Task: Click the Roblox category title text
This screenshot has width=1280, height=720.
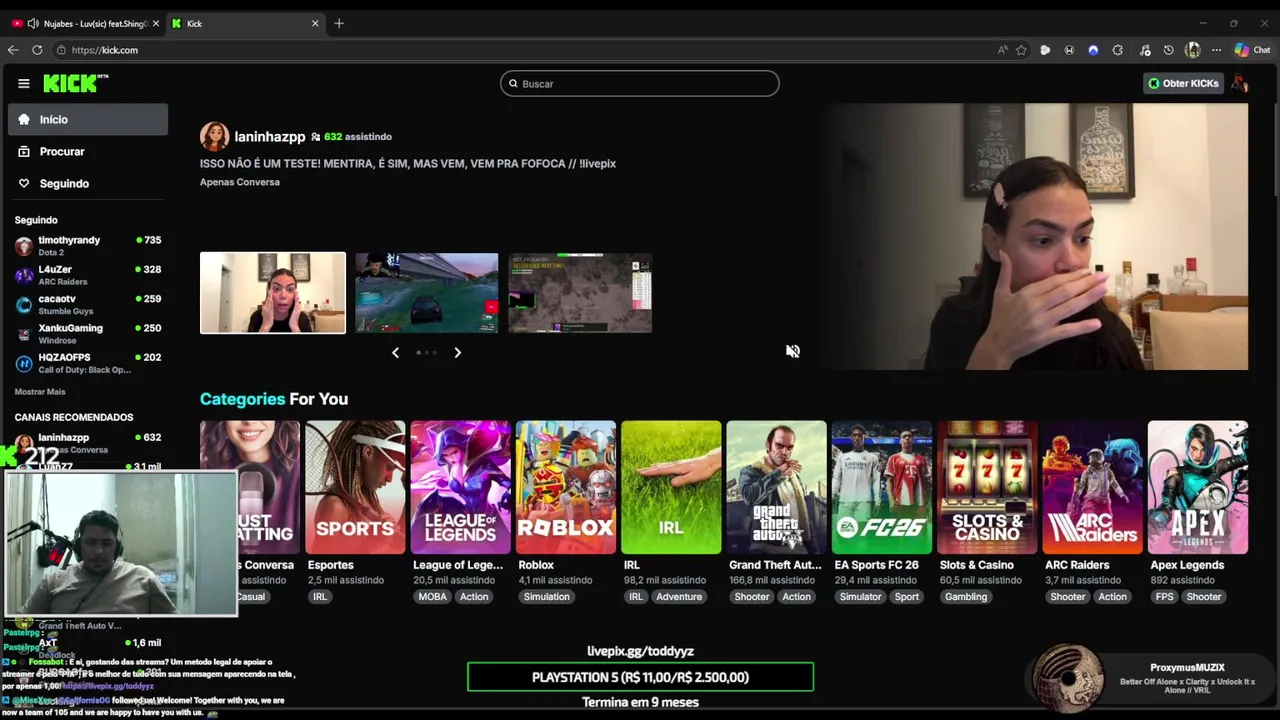Action: (x=536, y=565)
